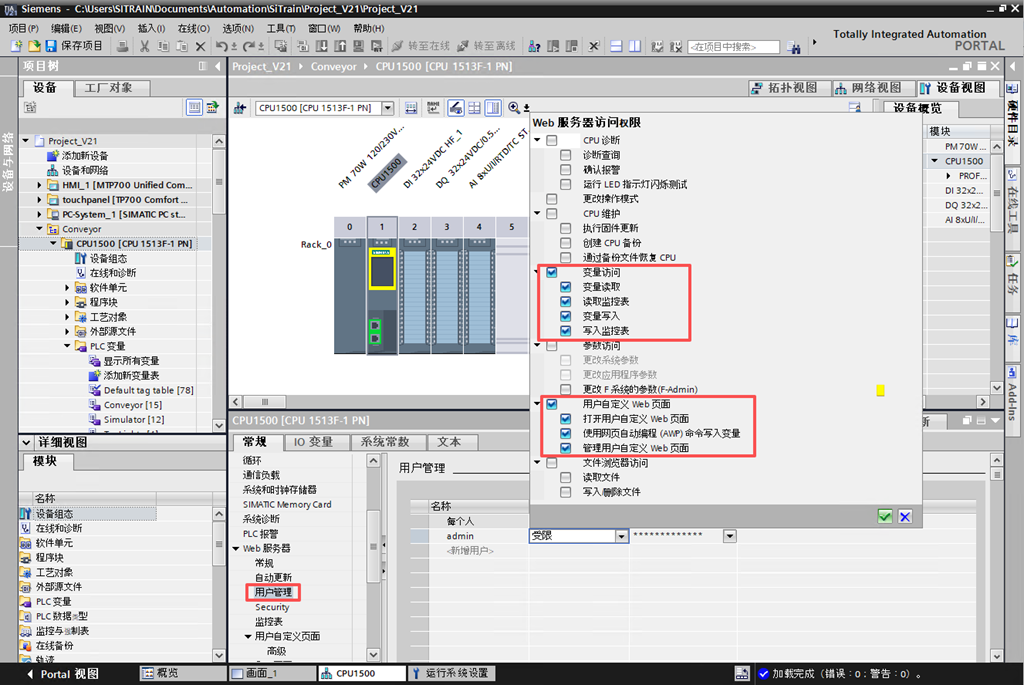Click the yellow square marker in the device view

point(881,391)
